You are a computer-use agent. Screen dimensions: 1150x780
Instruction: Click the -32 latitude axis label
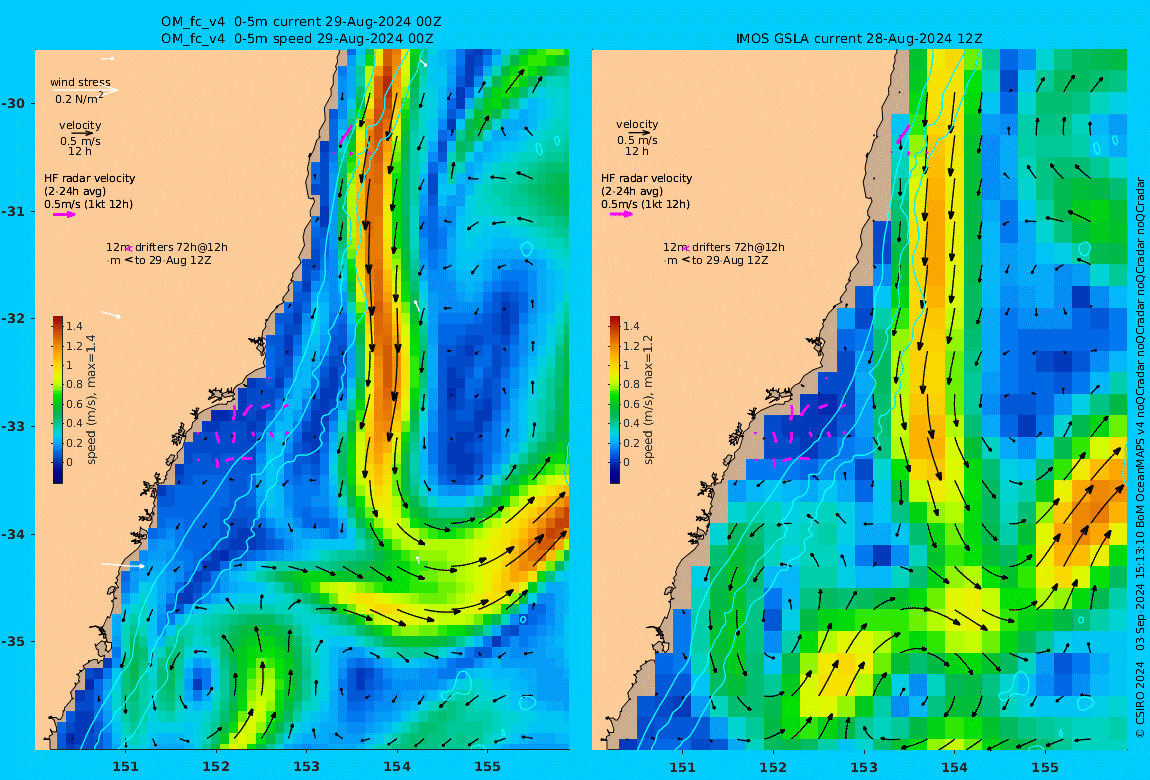(13, 320)
